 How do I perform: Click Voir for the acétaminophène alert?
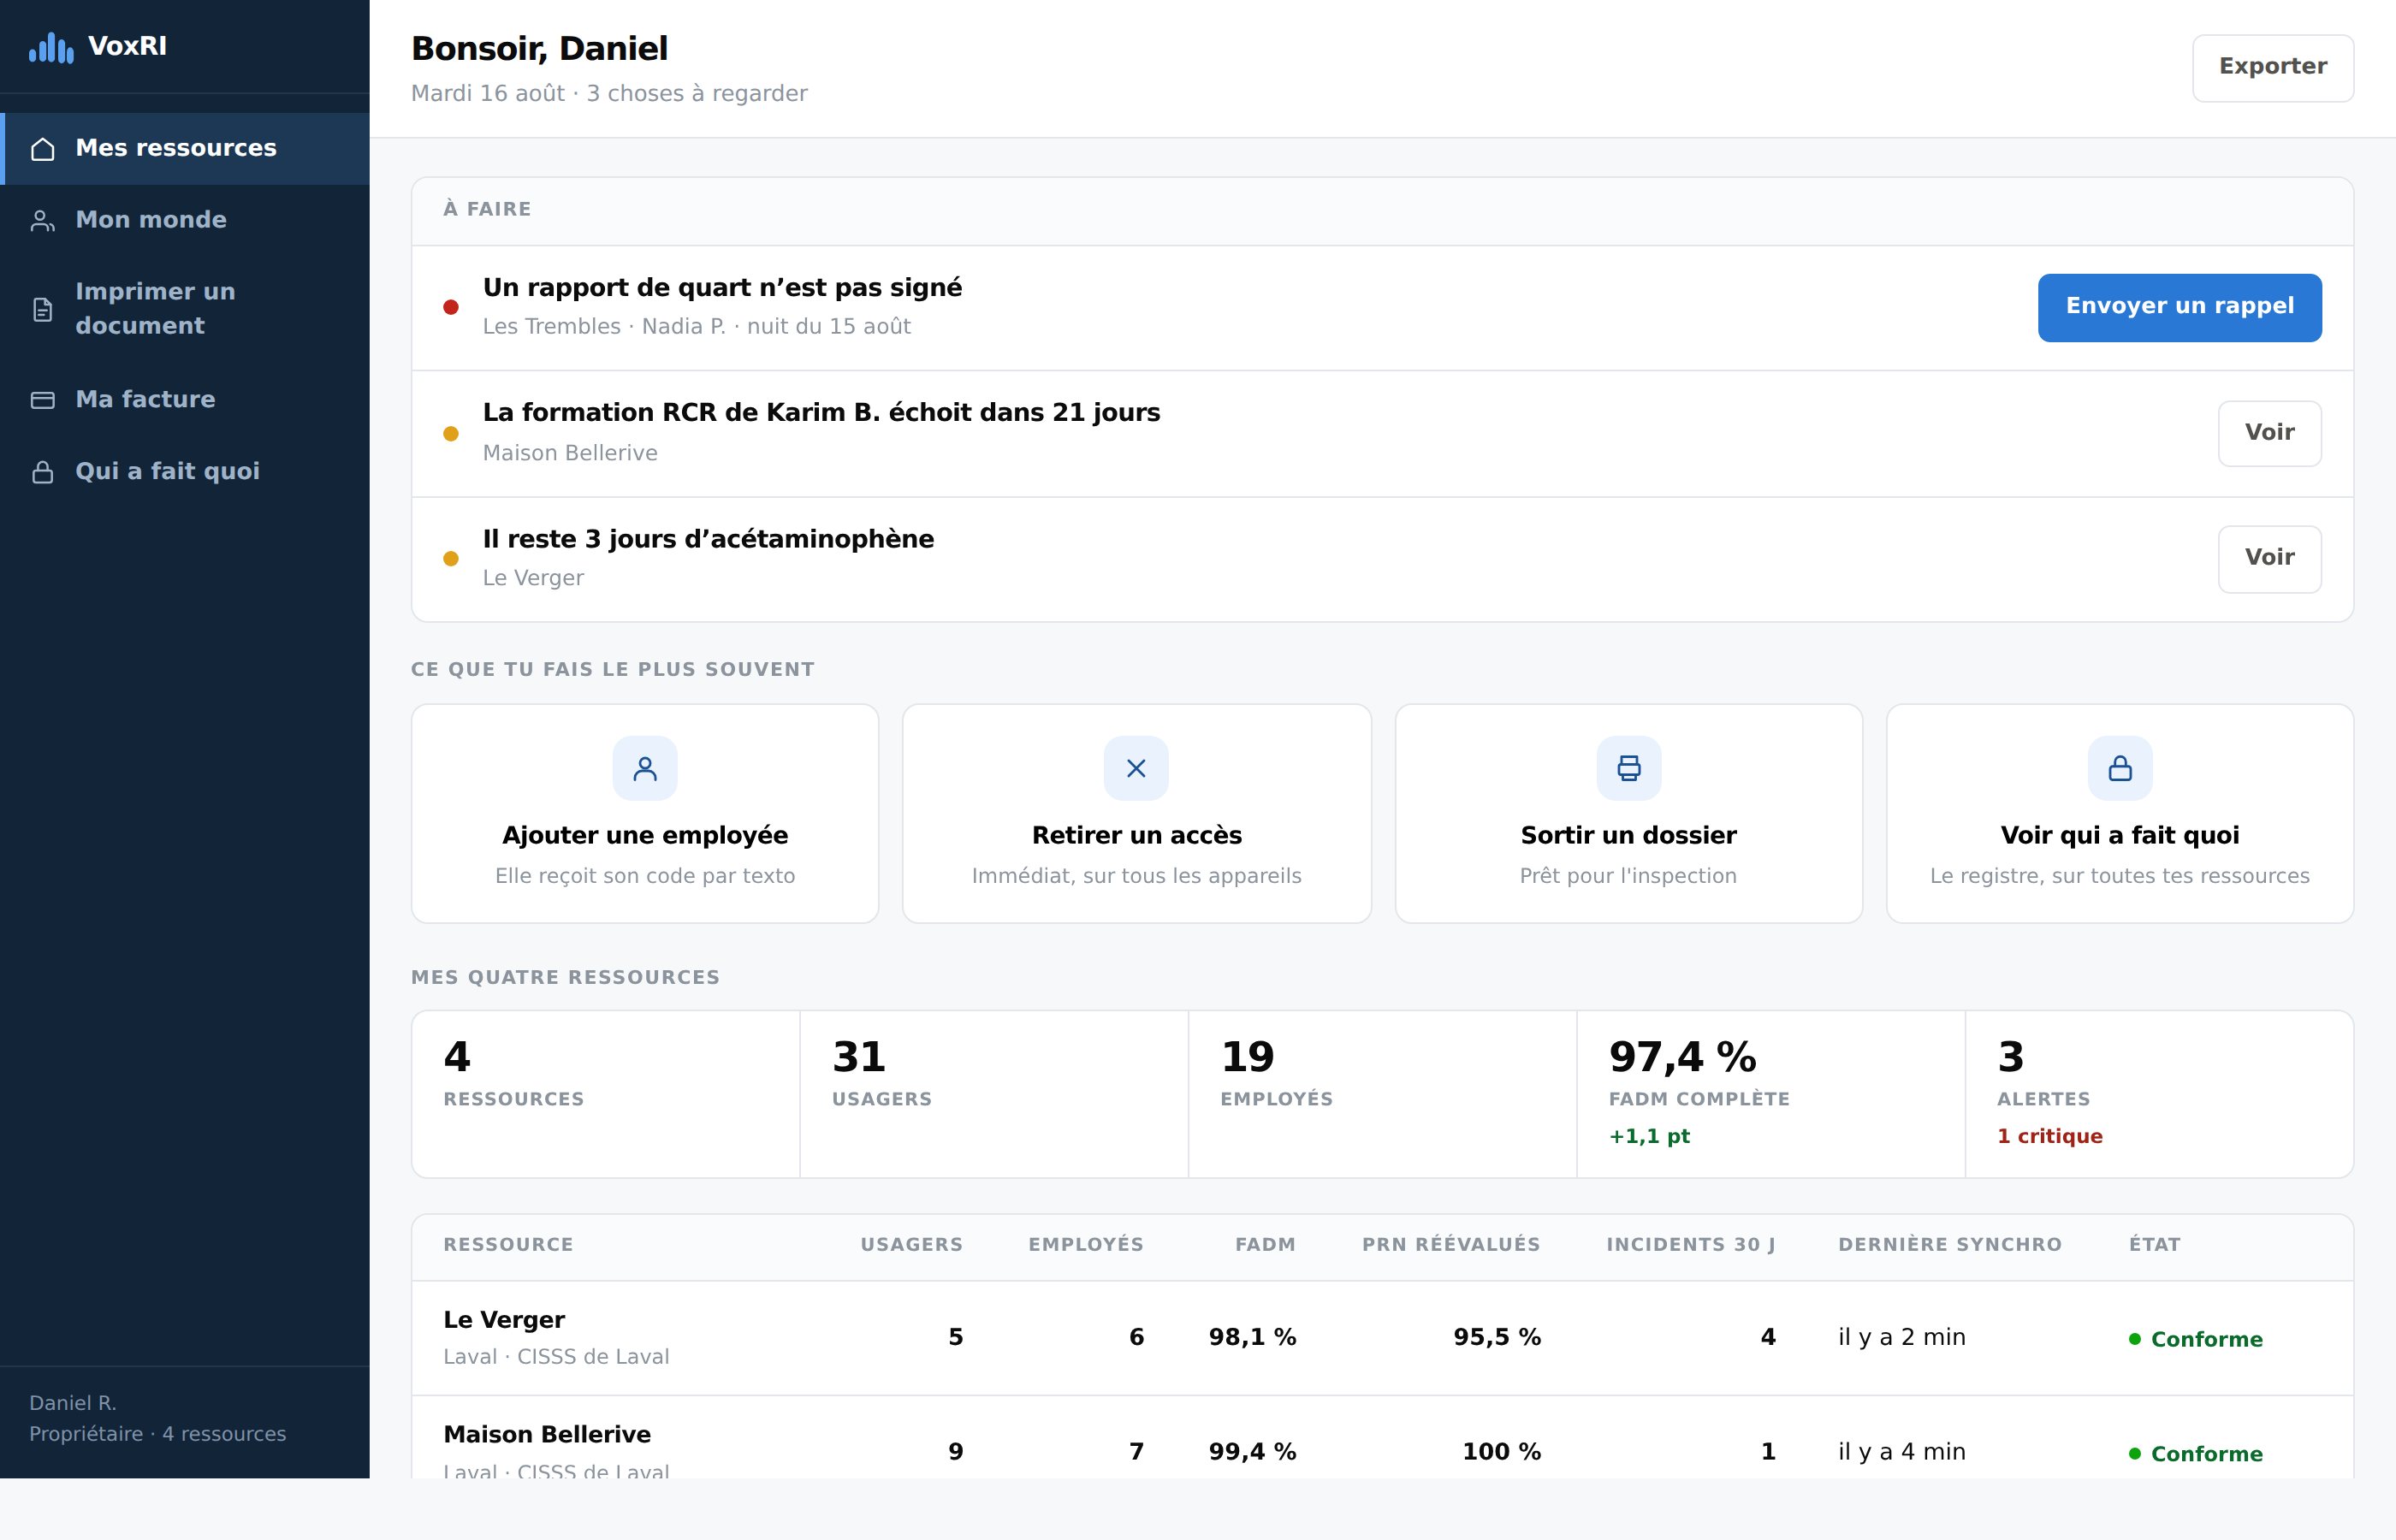[2270, 558]
